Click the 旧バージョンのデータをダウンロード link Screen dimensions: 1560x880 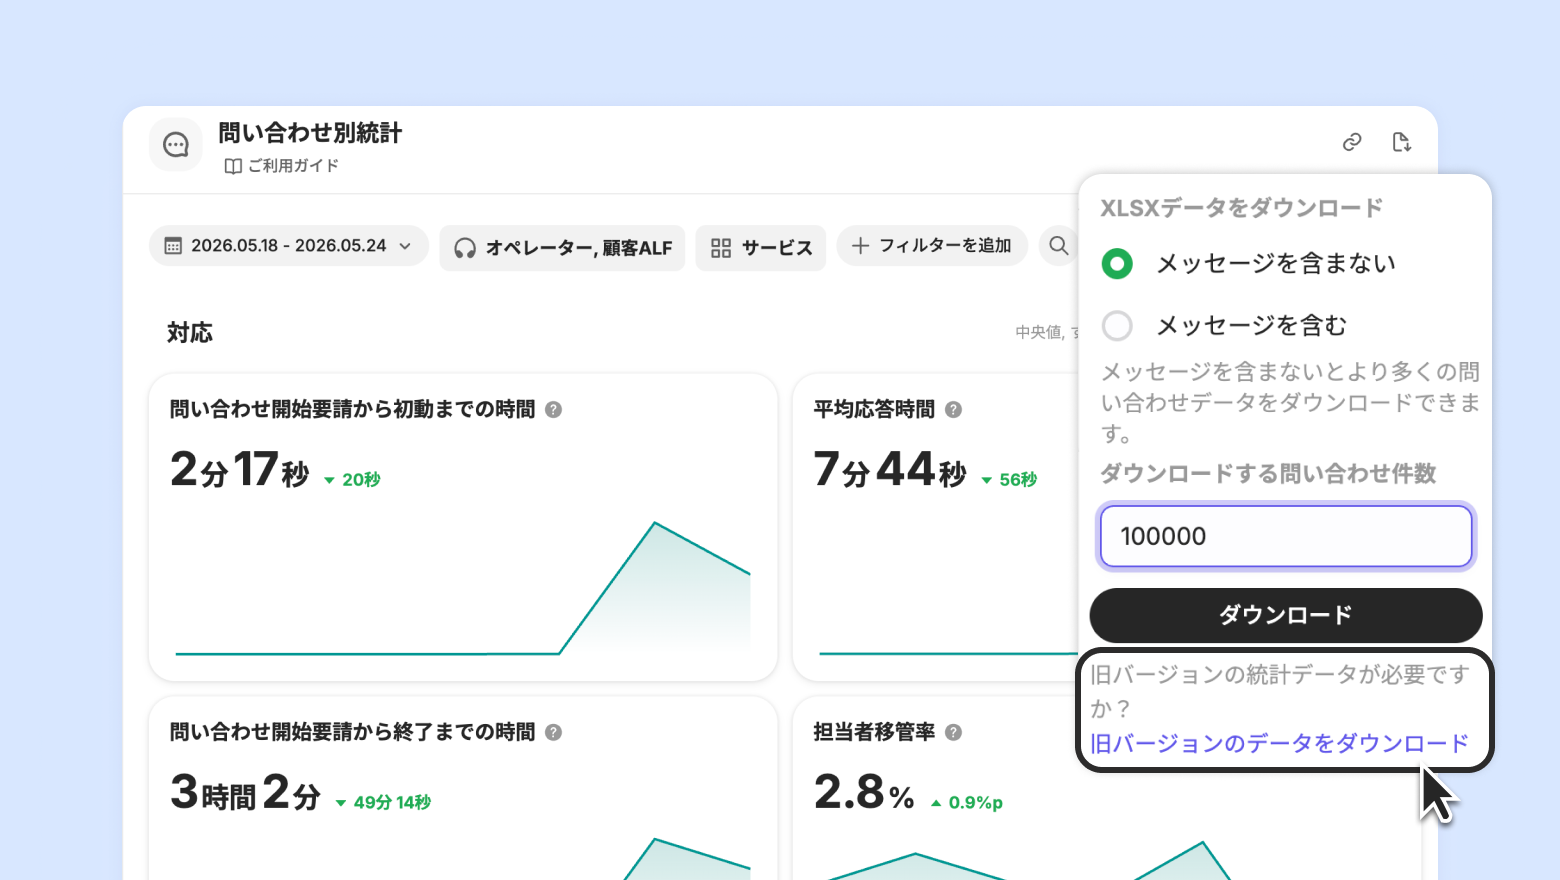tap(1279, 744)
